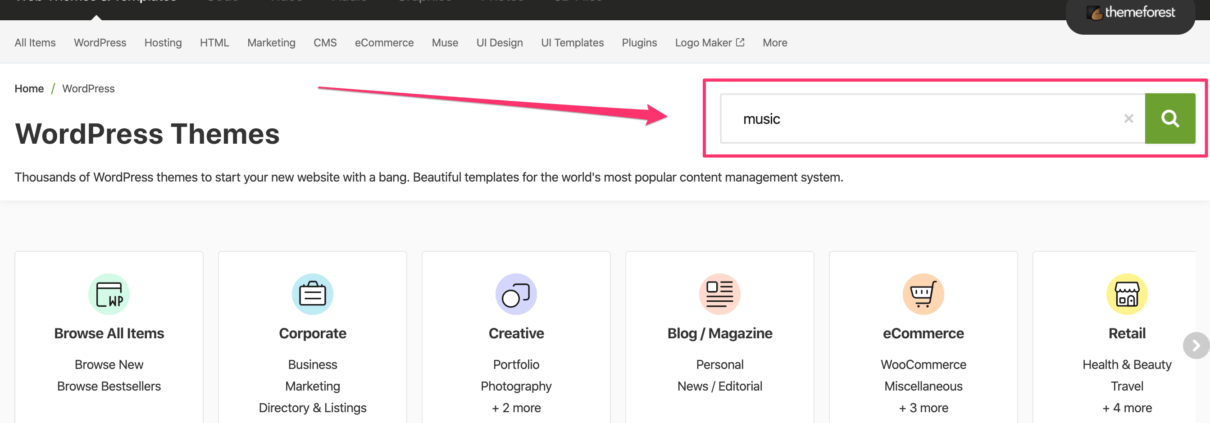Click the Retail storefront icon
Image resolution: width=1210 pixels, height=423 pixels.
[1127, 294]
